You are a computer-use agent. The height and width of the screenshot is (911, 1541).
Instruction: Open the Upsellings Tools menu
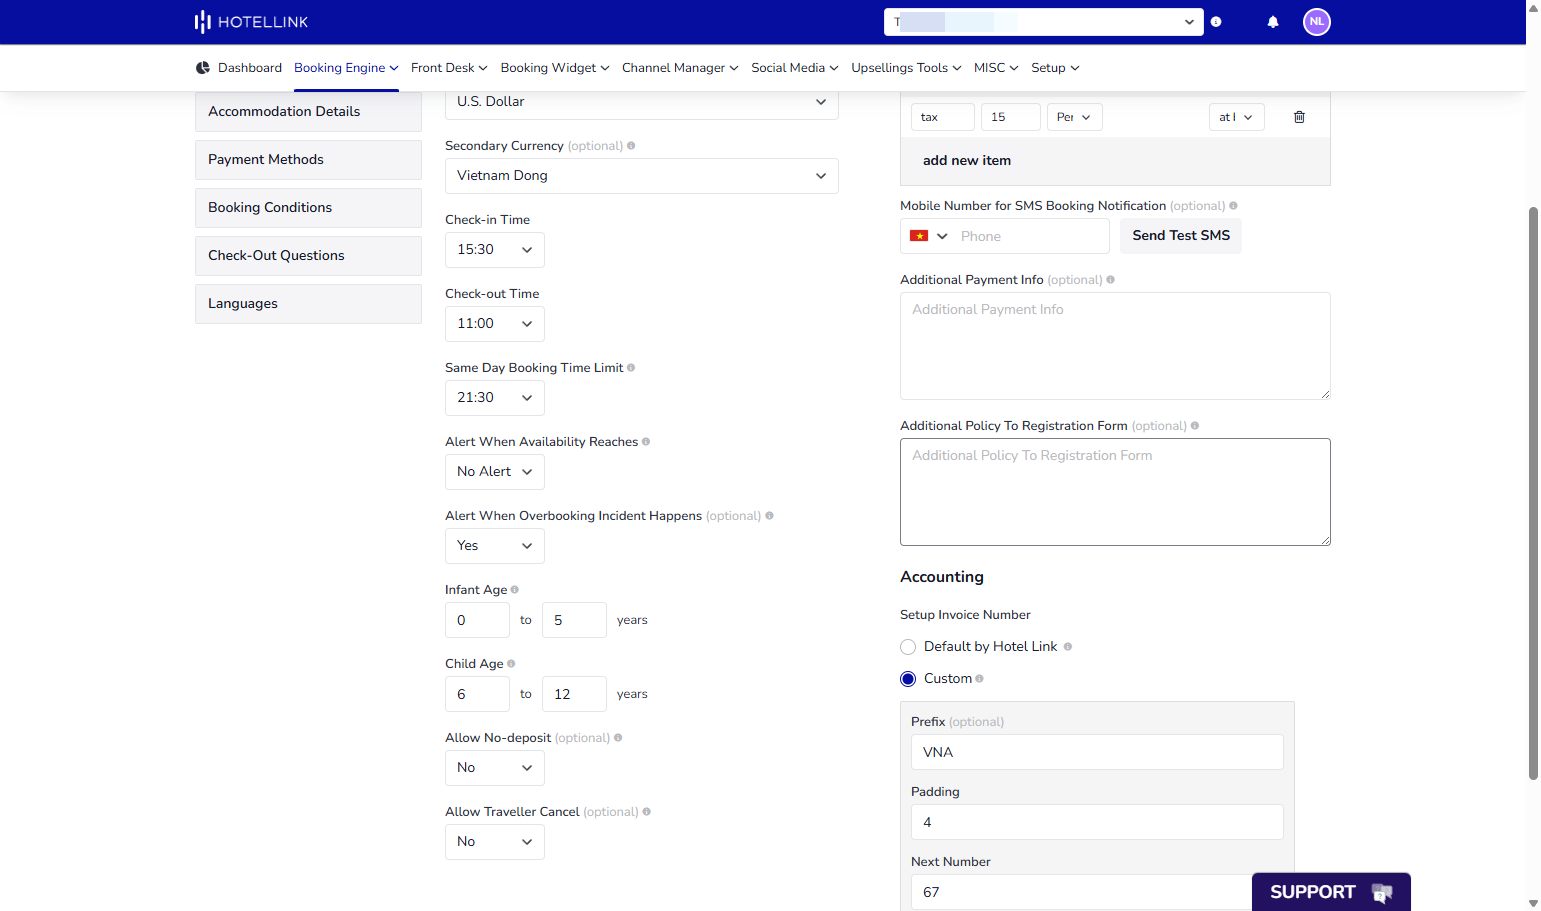point(906,68)
